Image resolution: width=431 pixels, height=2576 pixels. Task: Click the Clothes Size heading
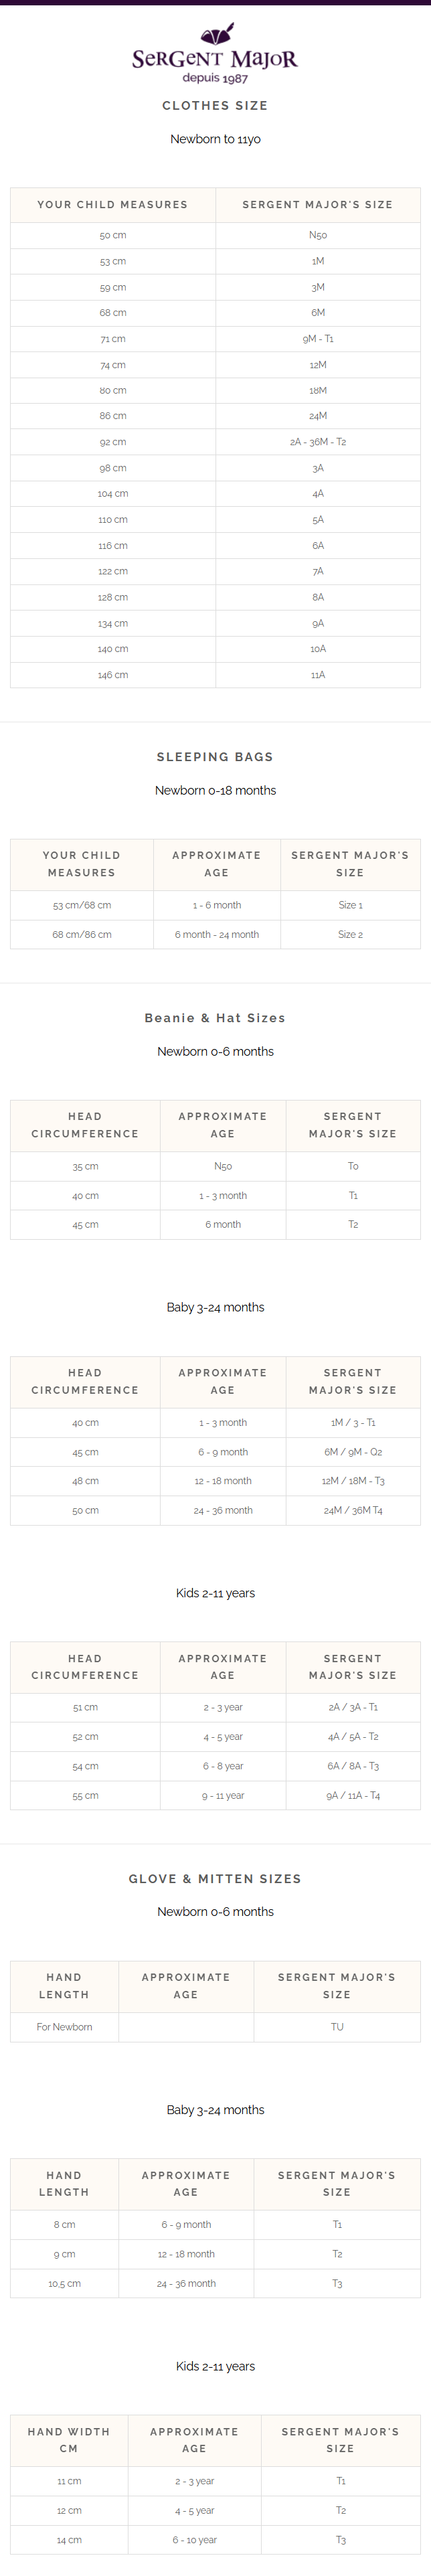point(215,105)
